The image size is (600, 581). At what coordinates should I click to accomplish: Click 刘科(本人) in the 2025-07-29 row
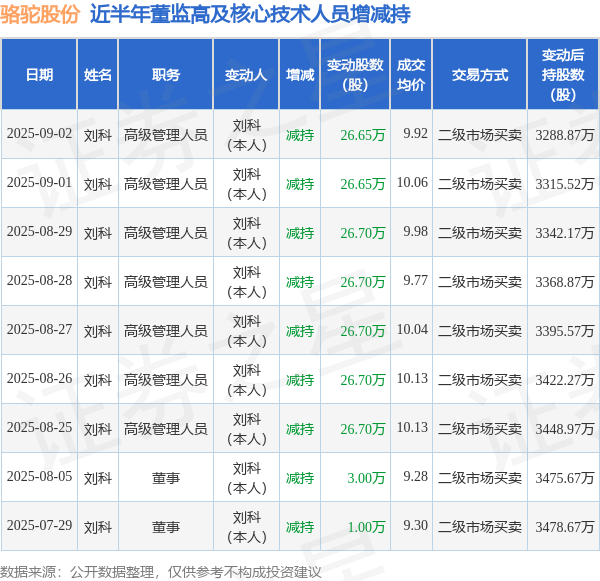click(x=246, y=527)
